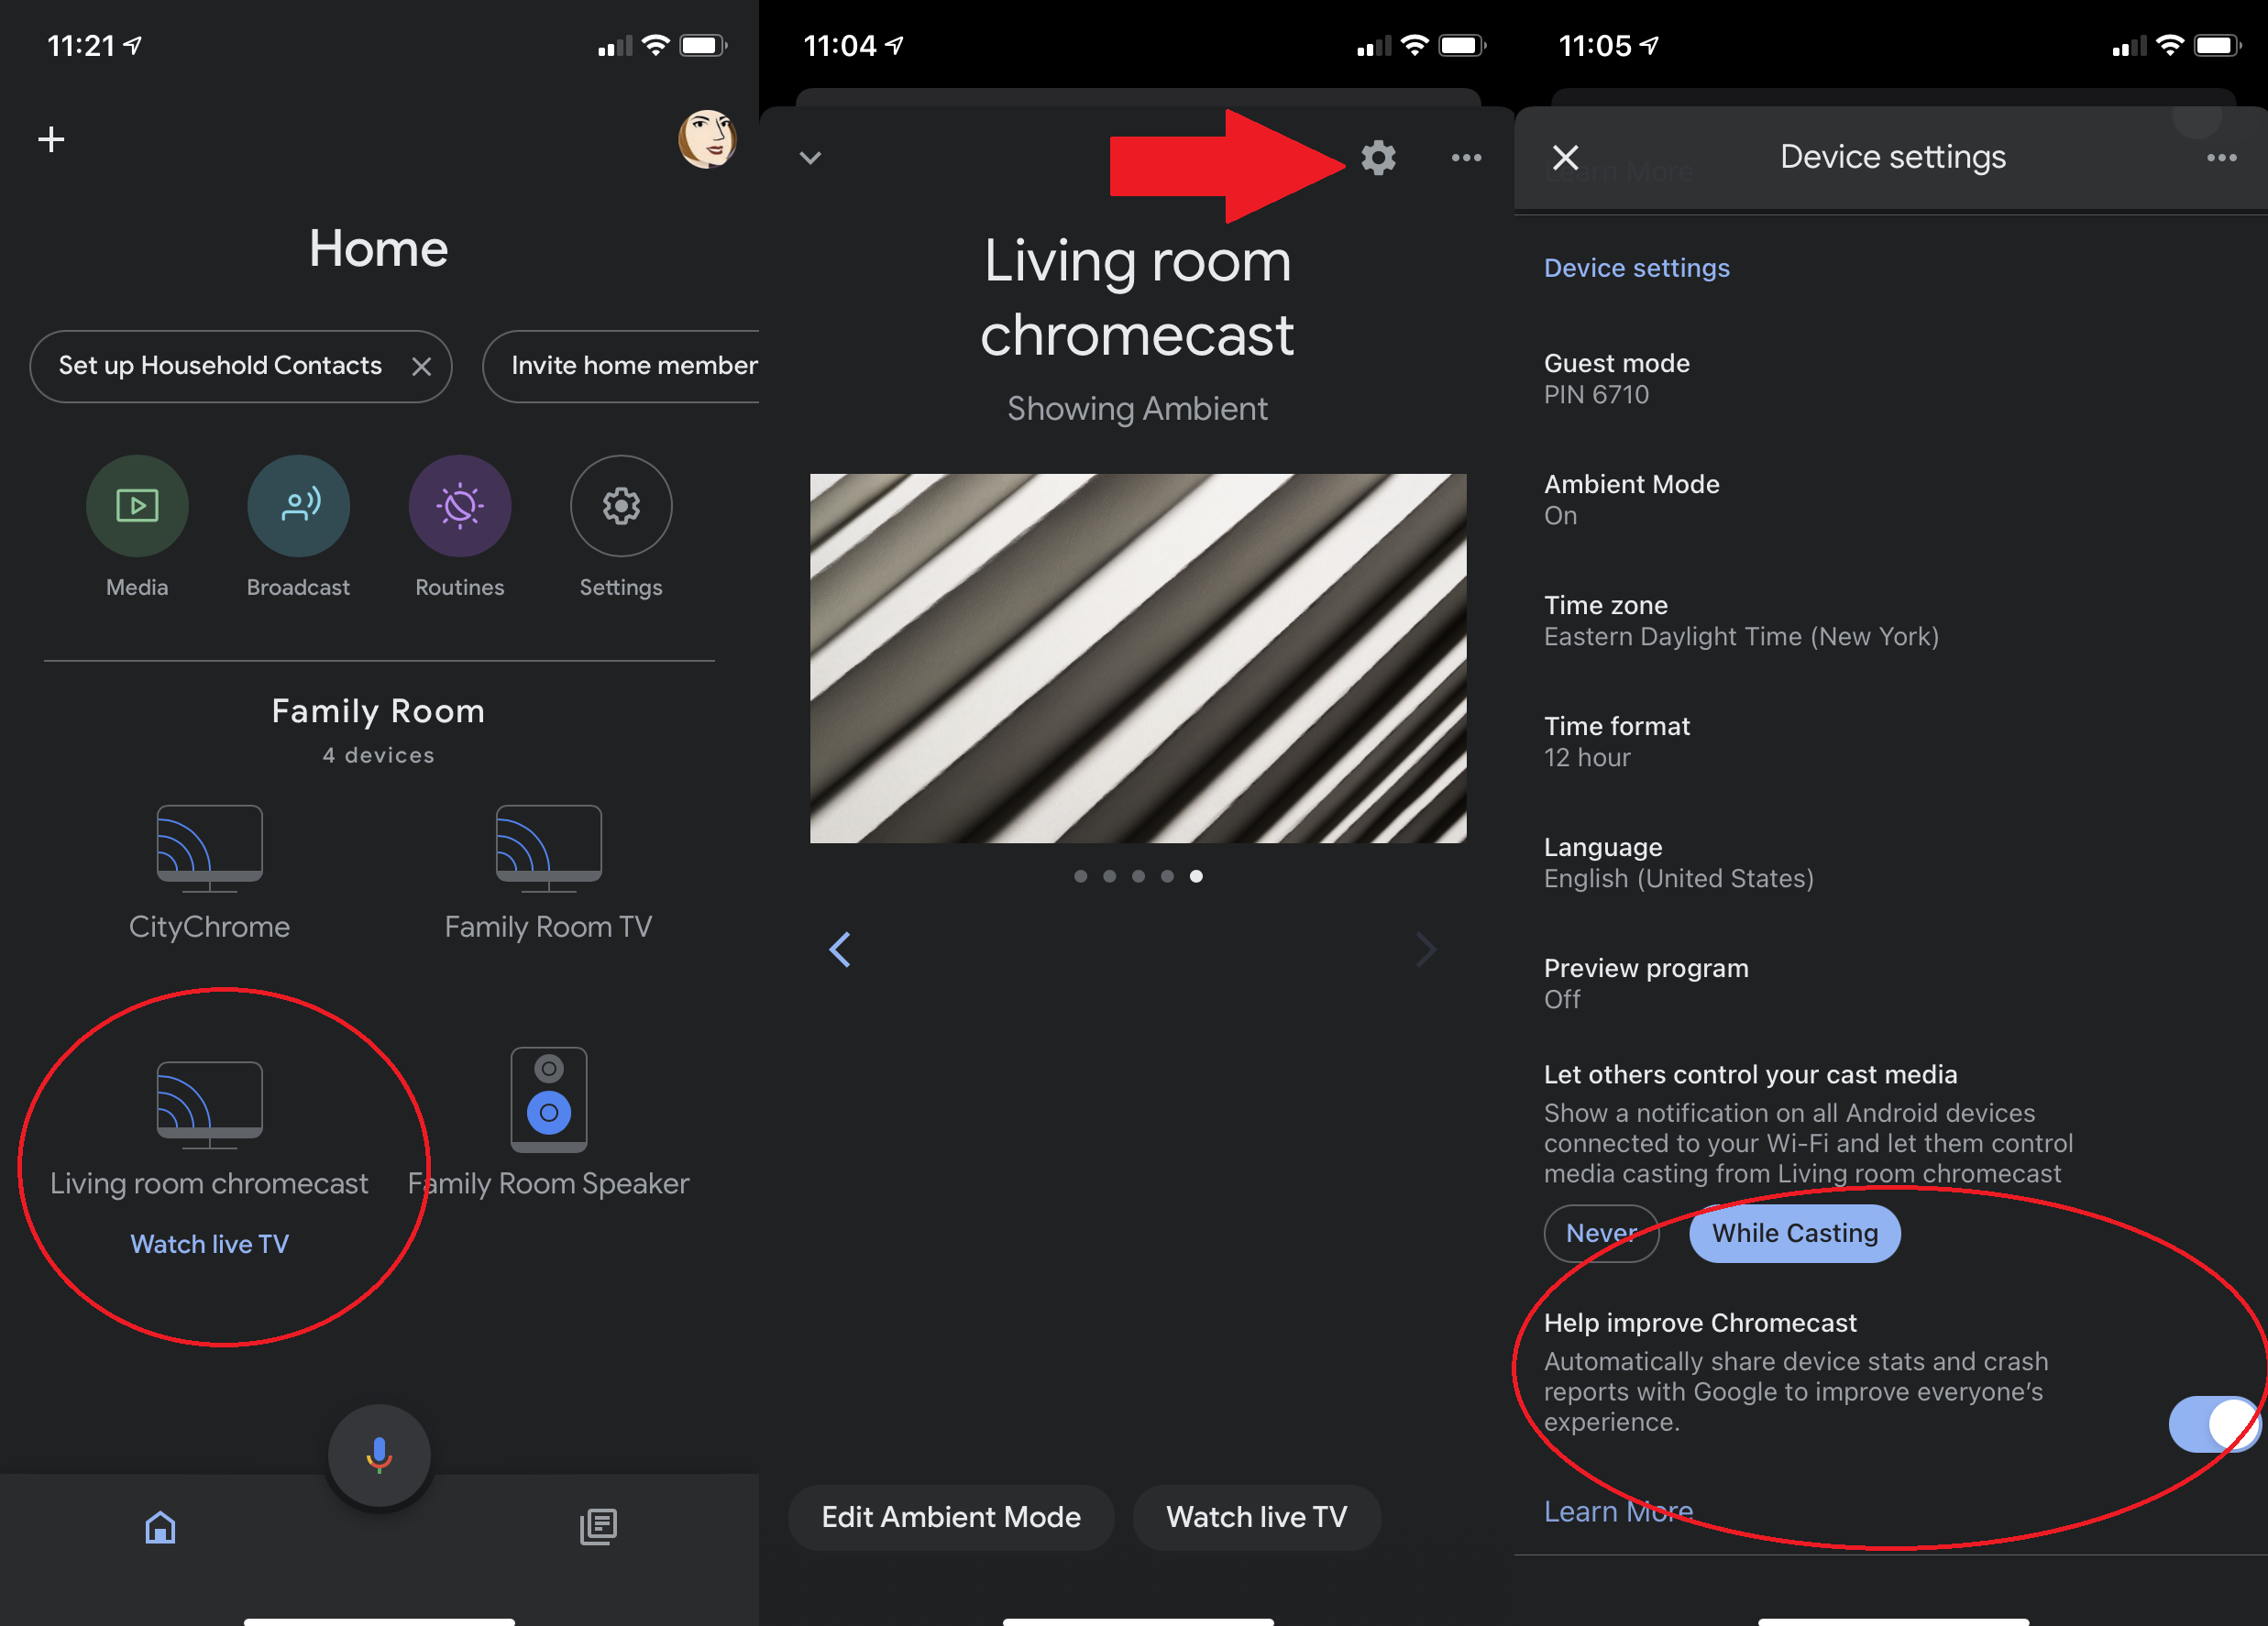This screenshot has height=1626, width=2268.
Task: Open Preview program setting
Action: 1890,984
